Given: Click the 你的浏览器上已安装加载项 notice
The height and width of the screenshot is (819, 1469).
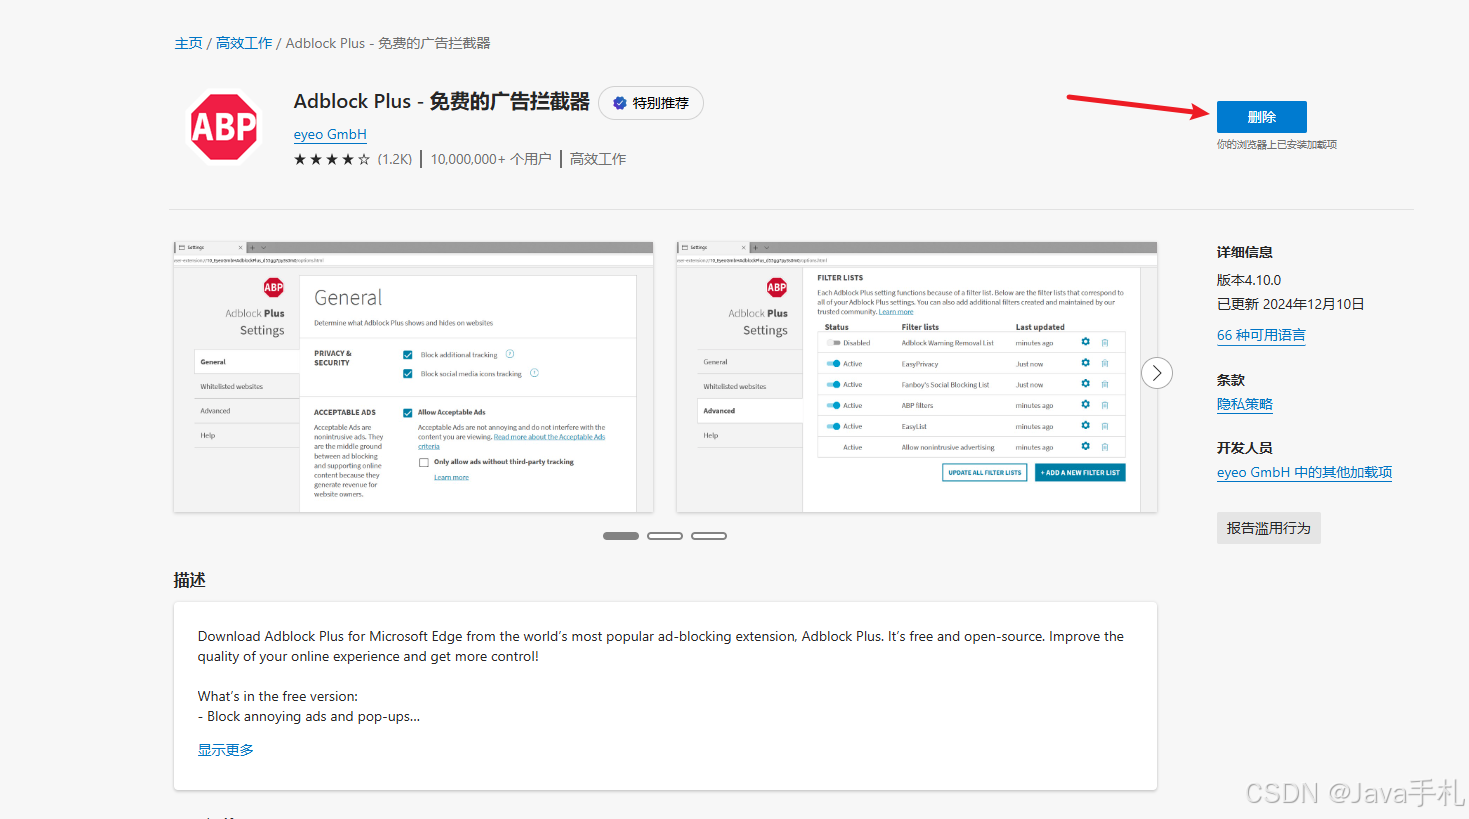Looking at the screenshot, I should [1277, 145].
